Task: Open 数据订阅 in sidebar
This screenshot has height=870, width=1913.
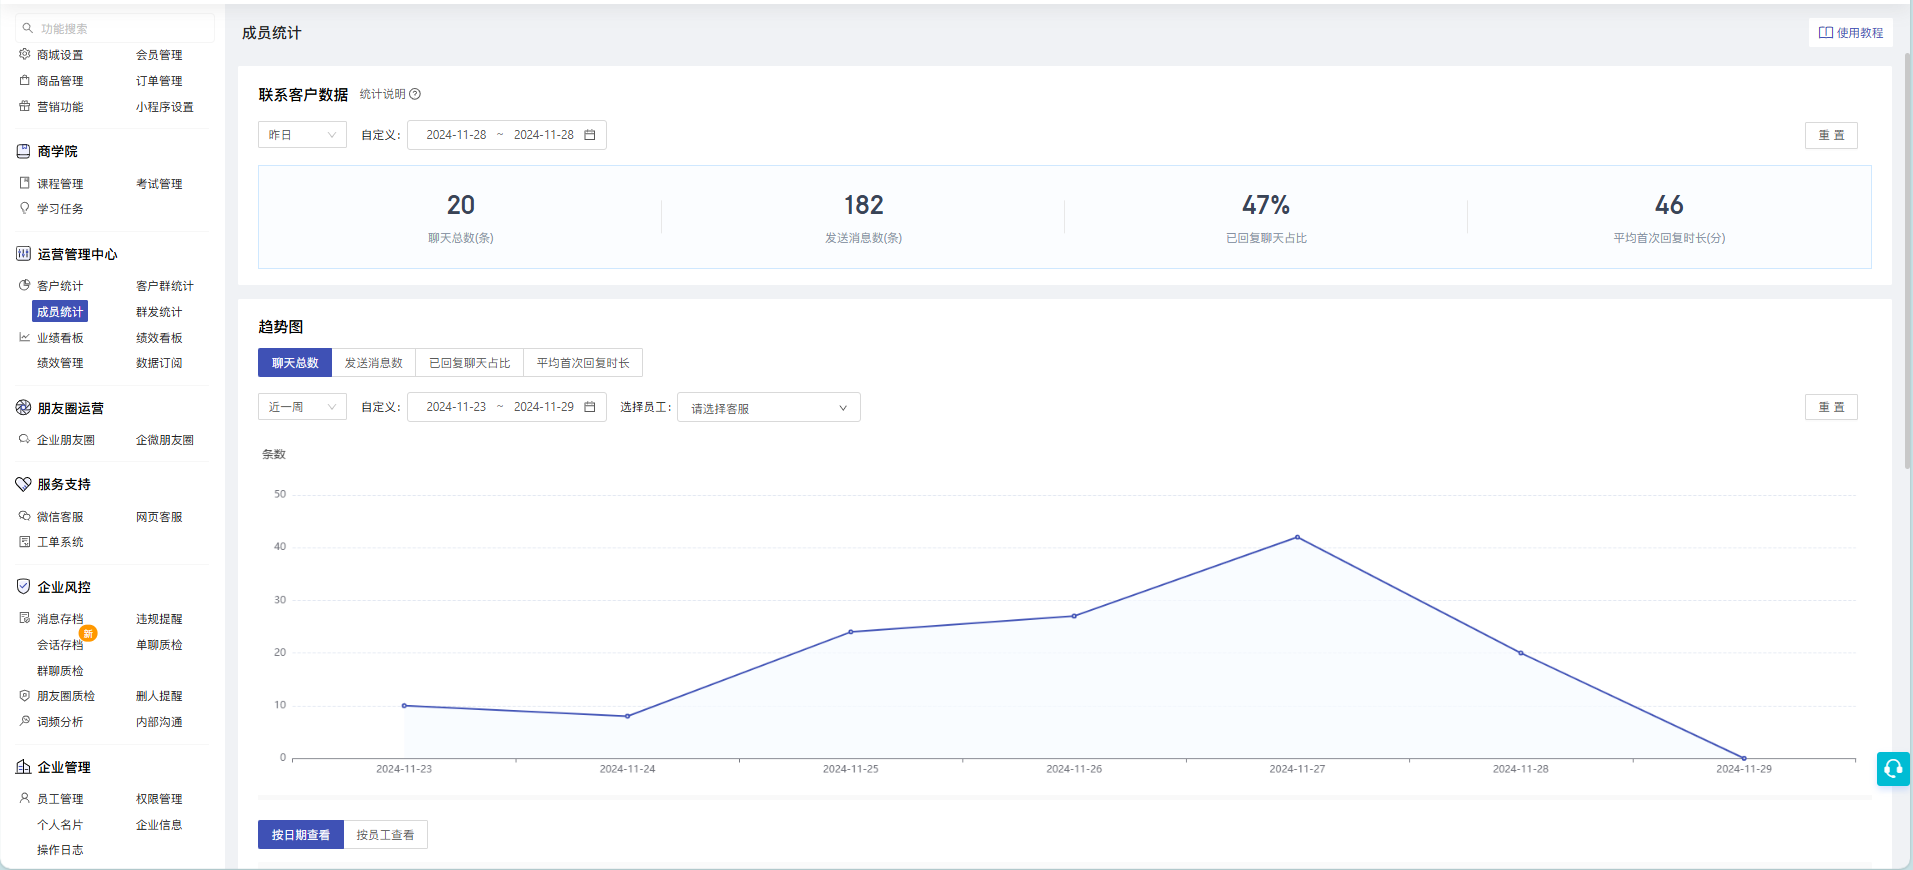Action: click(159, 363)
